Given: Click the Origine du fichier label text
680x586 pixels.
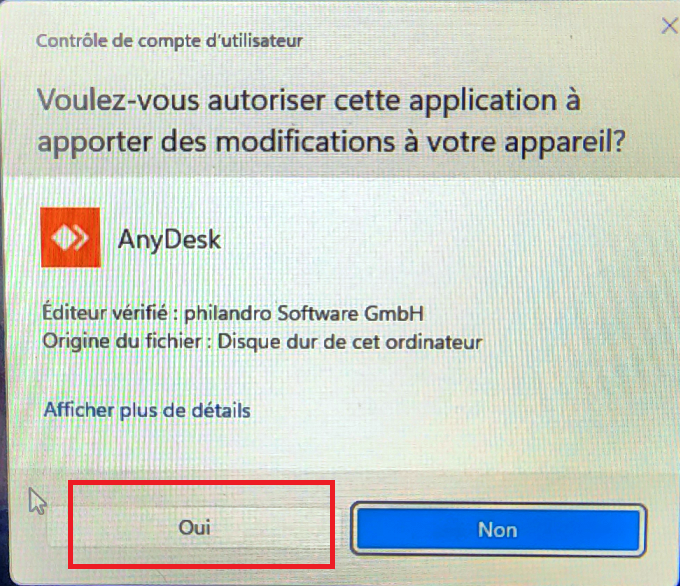Looking at the screenshot, I should pos(122,342).
